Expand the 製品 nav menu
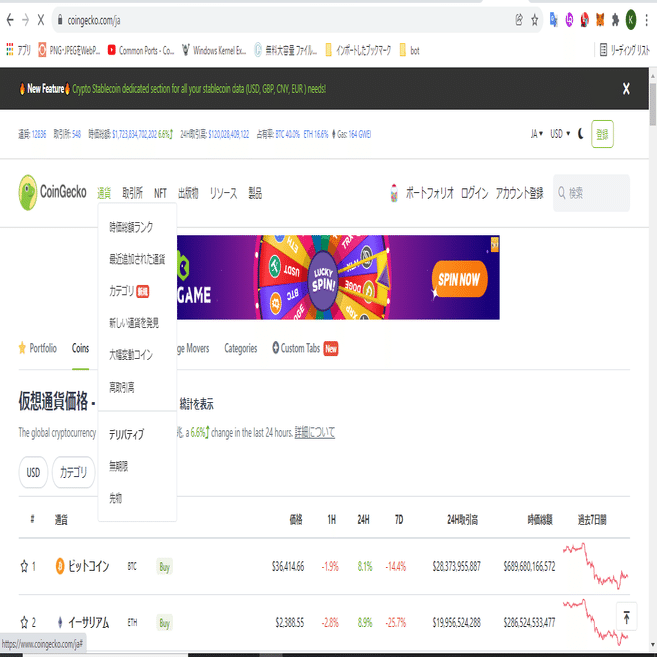The width and height of the screenshot is (657, 657). pos(255,193)
